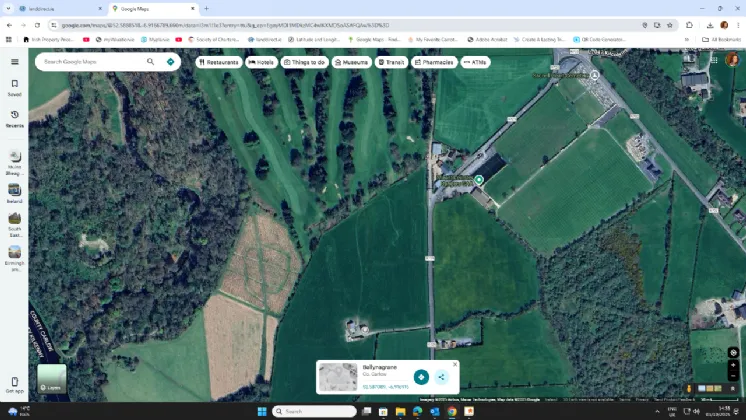The height and width of the screenshot is (420, 746).
Task: Open the Irish Property Price bookmark
Action: [x=49, y=39]
